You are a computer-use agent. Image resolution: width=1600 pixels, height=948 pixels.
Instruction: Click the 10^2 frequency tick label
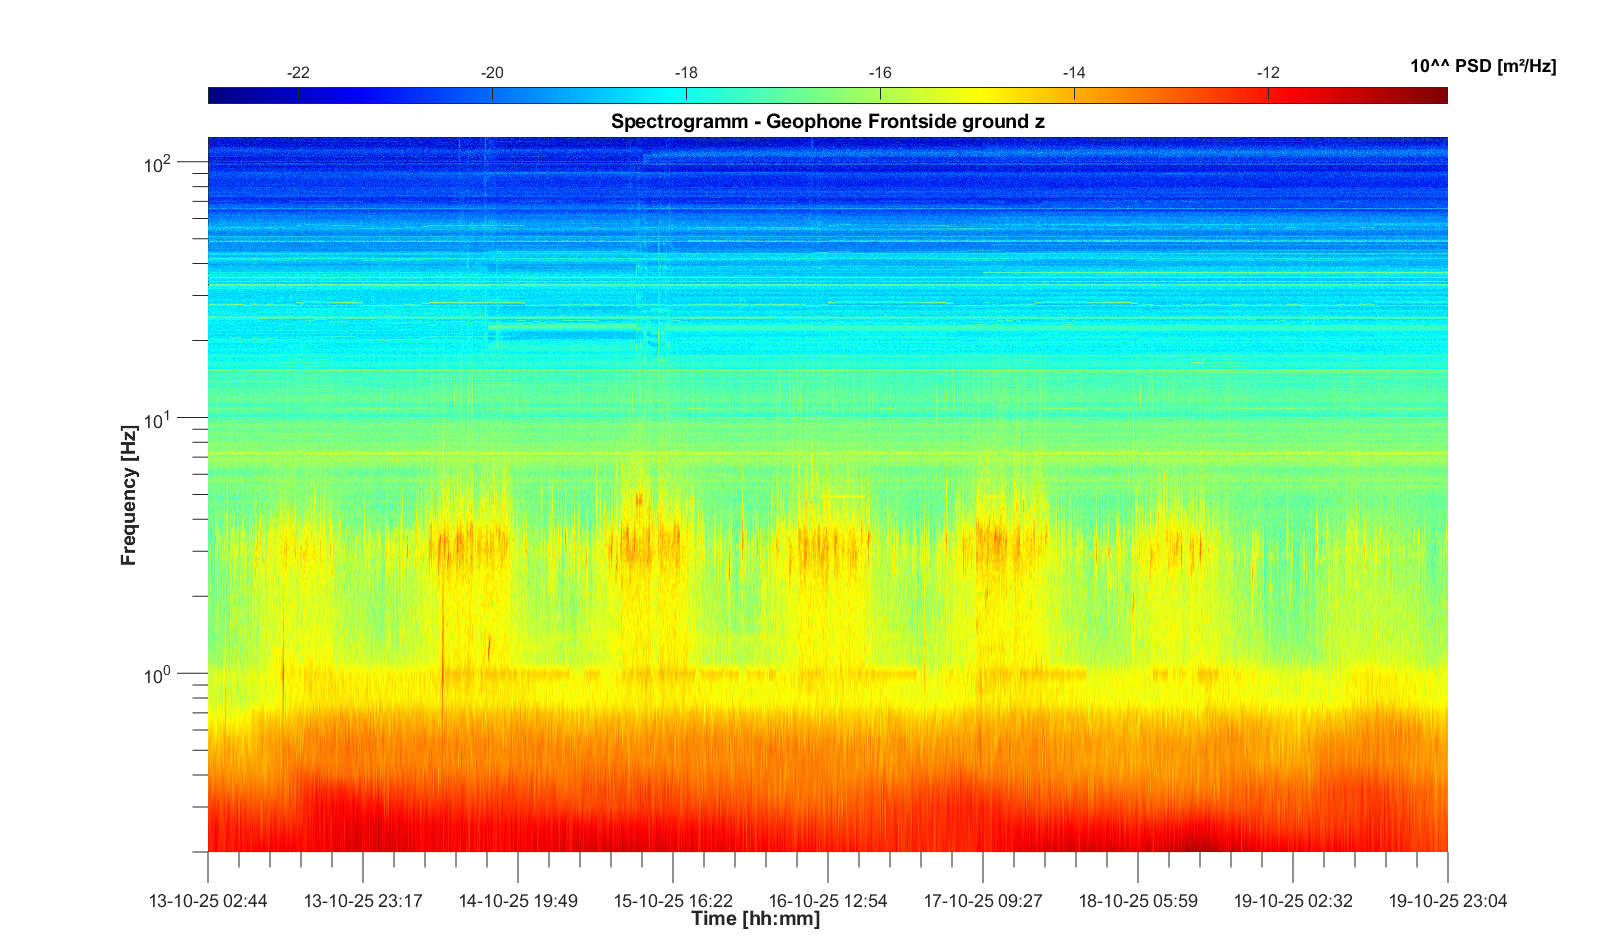[x=158, y=163]
